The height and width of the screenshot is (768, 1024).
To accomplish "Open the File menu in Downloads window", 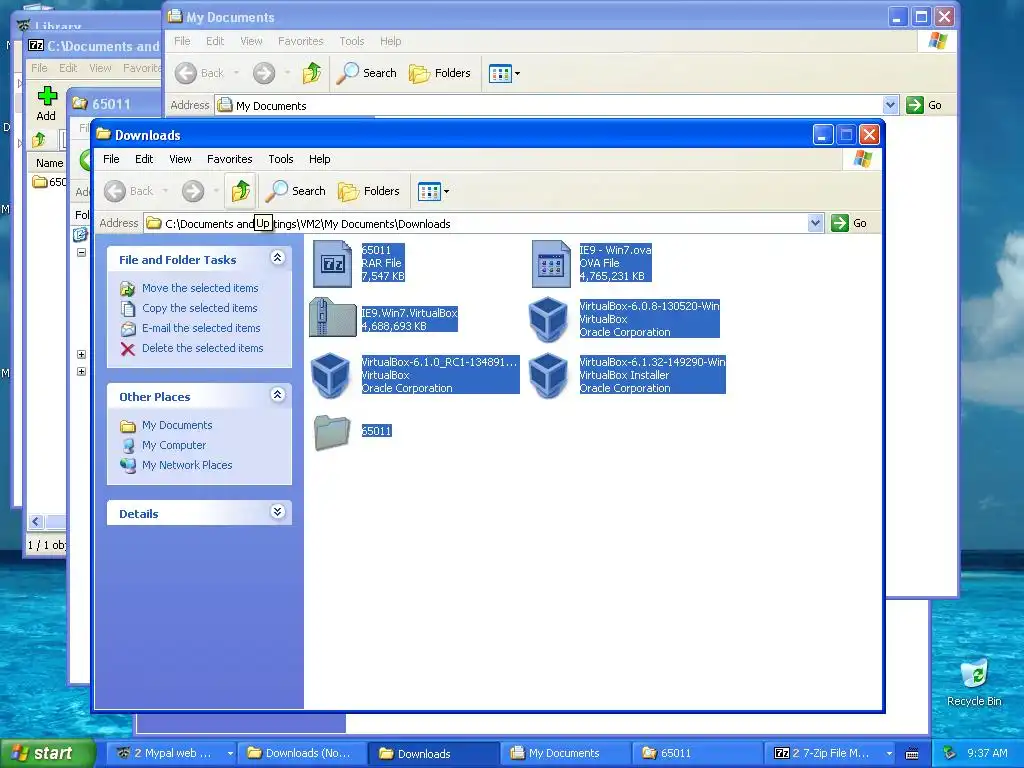I will click(111, 159).
